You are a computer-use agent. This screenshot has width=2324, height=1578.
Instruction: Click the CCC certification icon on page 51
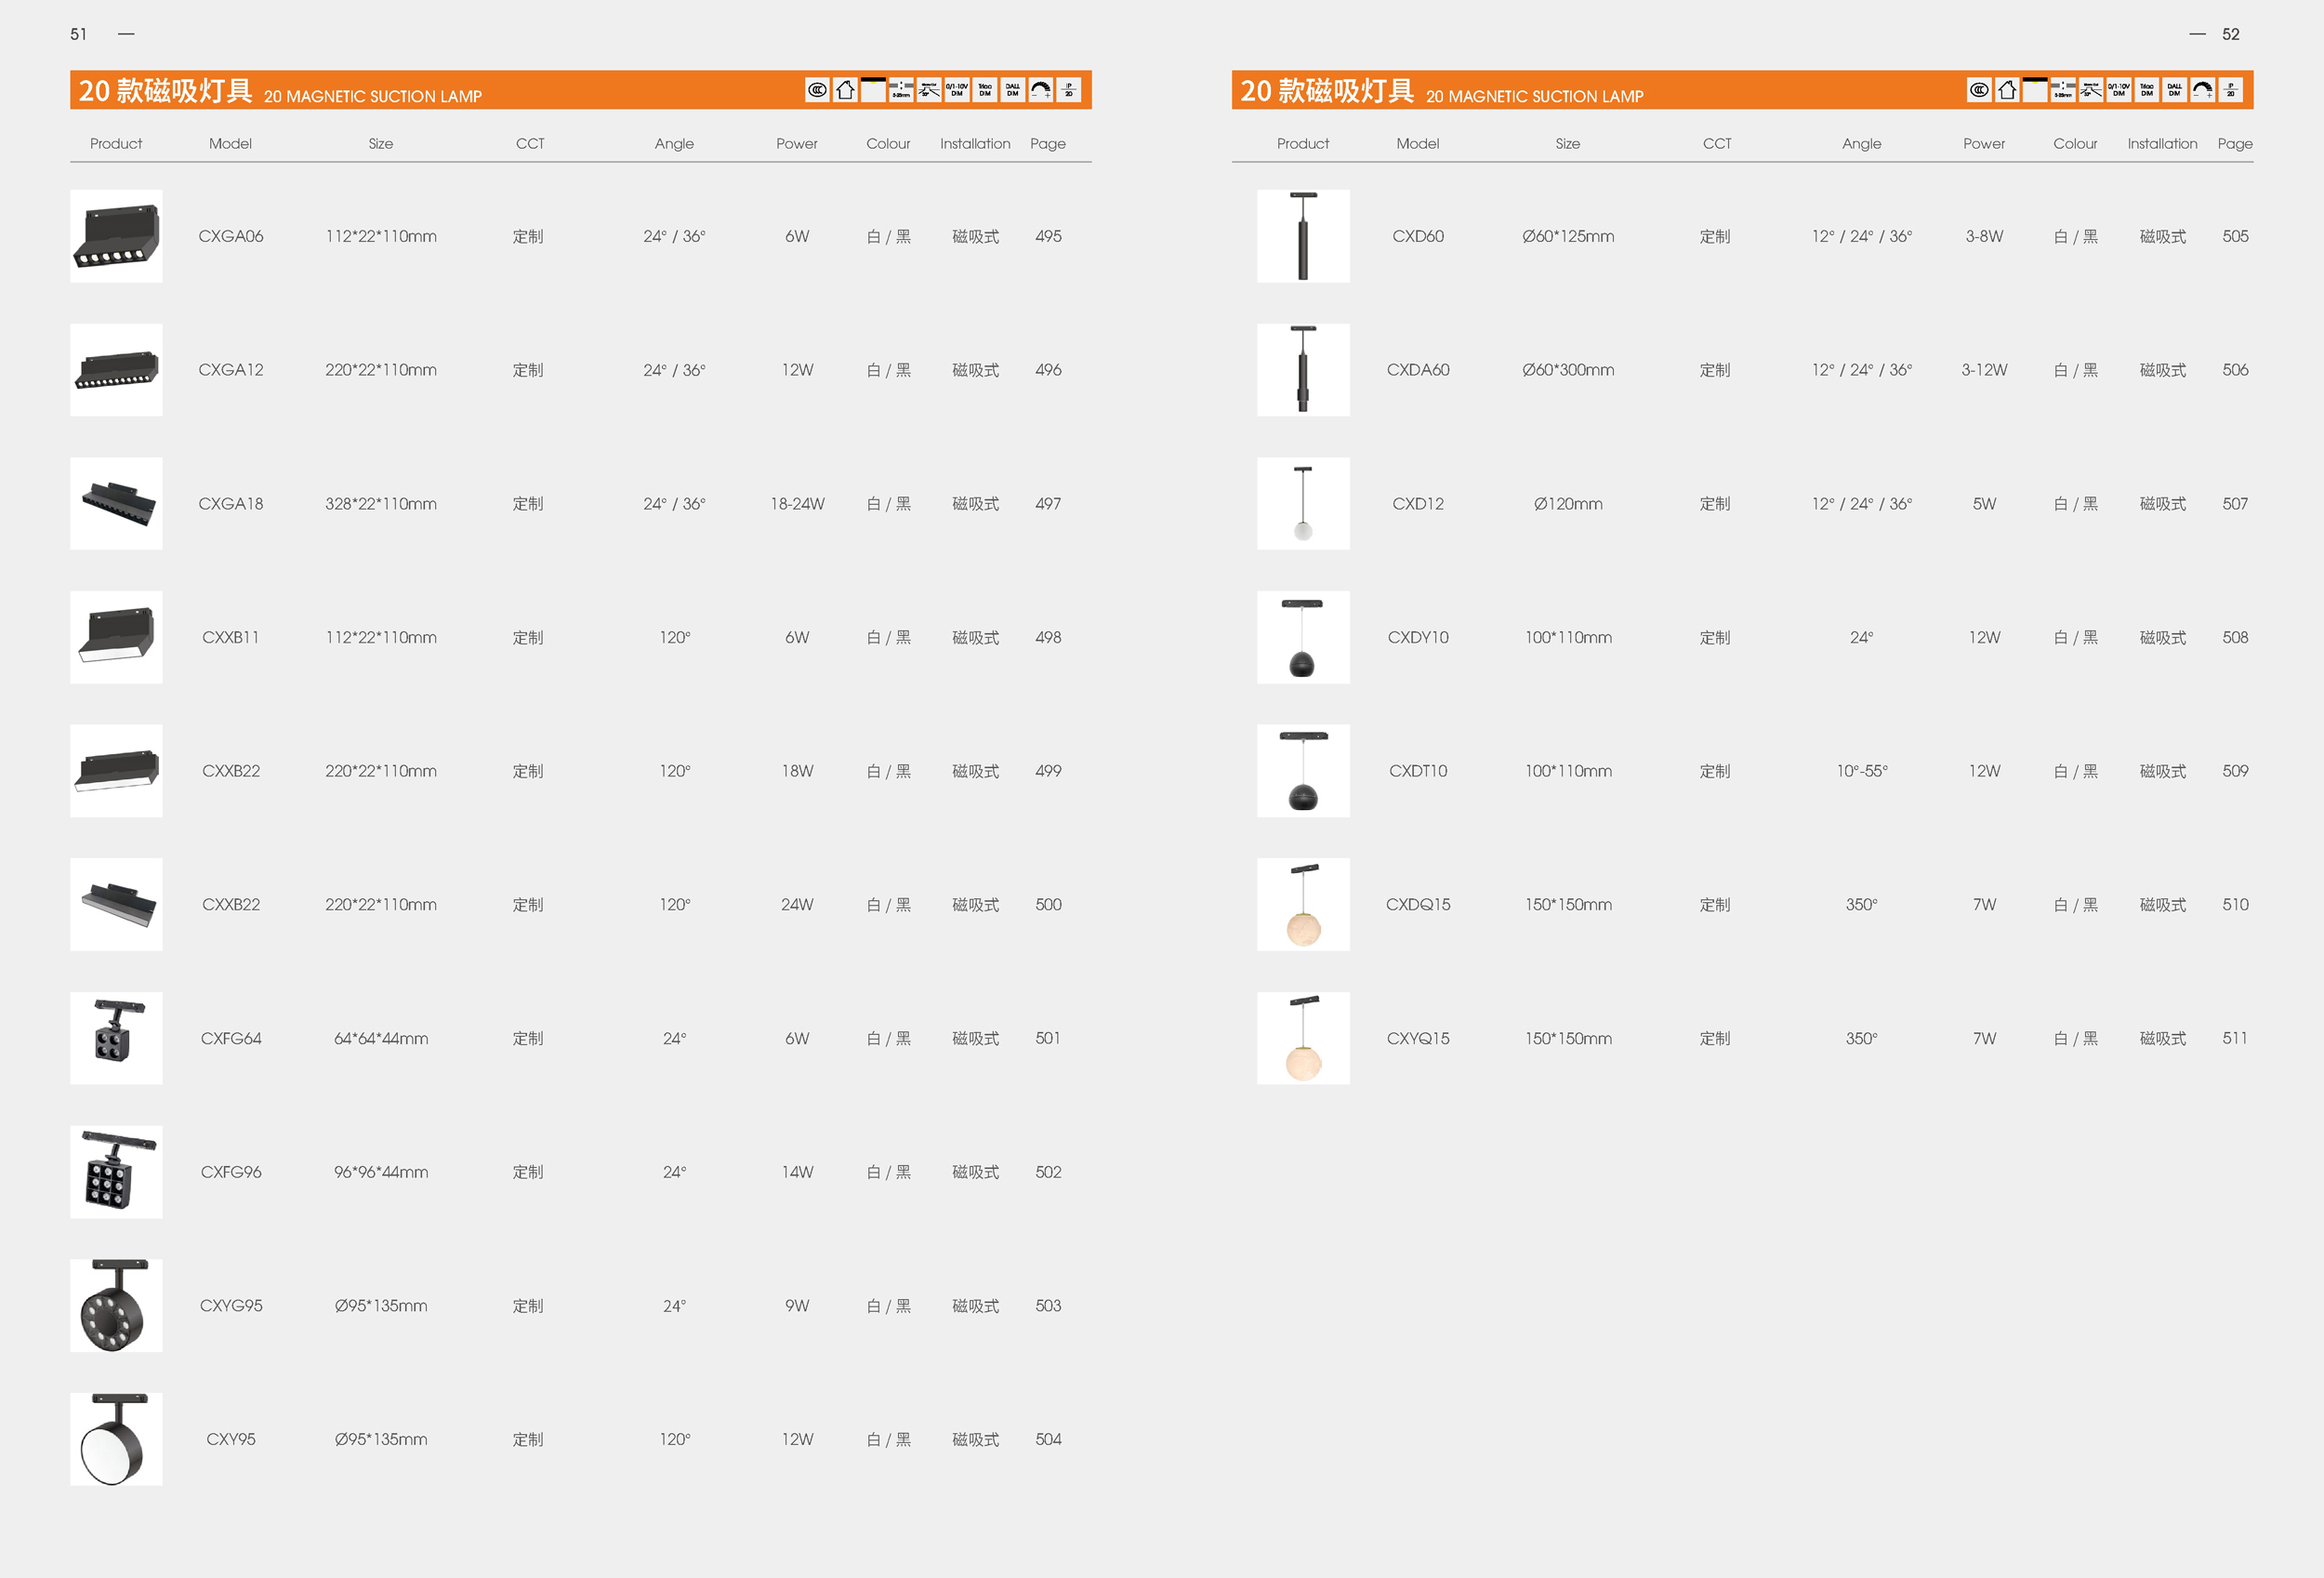point(817,90)
